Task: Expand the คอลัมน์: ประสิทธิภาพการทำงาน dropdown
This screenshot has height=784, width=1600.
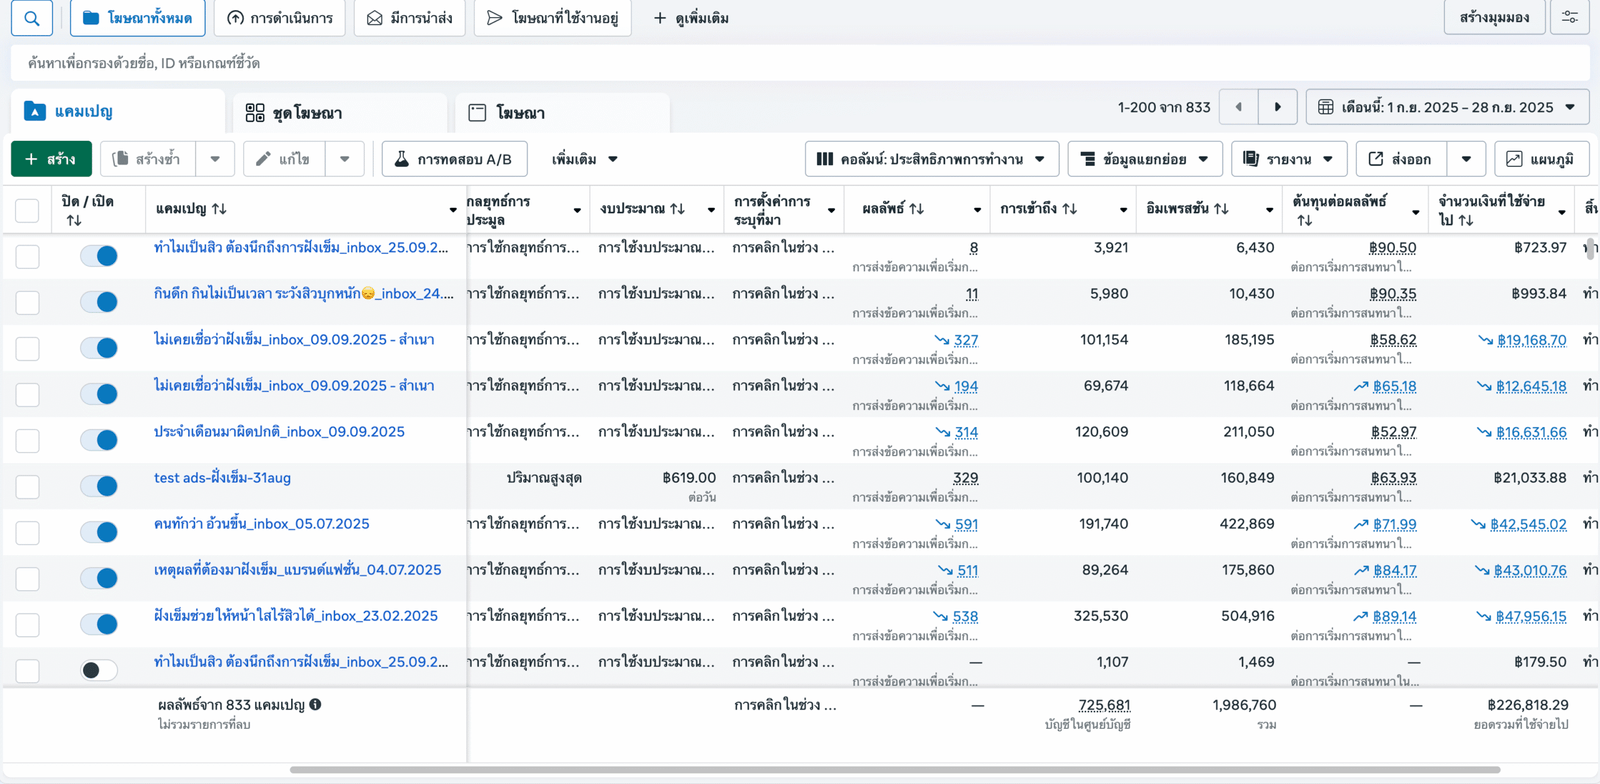Action: coord(931,159)
